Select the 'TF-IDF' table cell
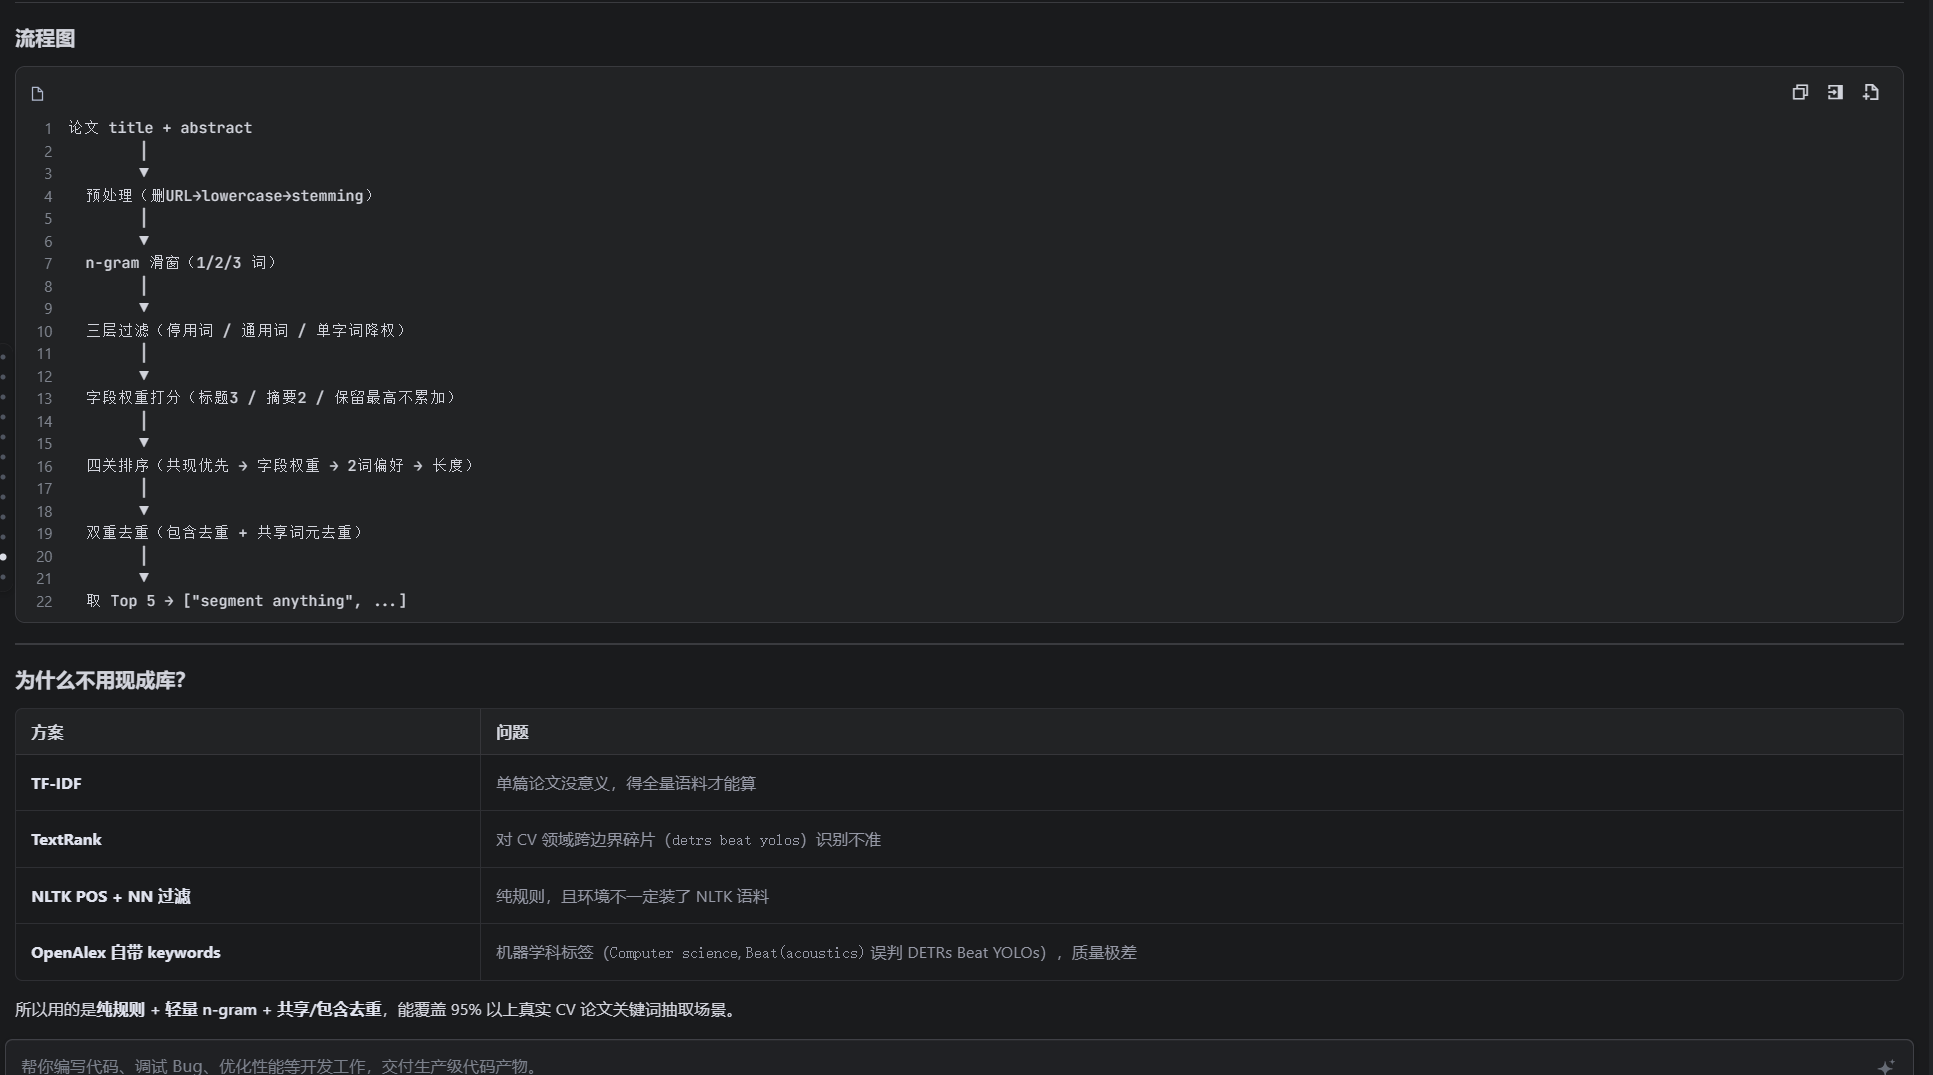 (x=248, y=783)
